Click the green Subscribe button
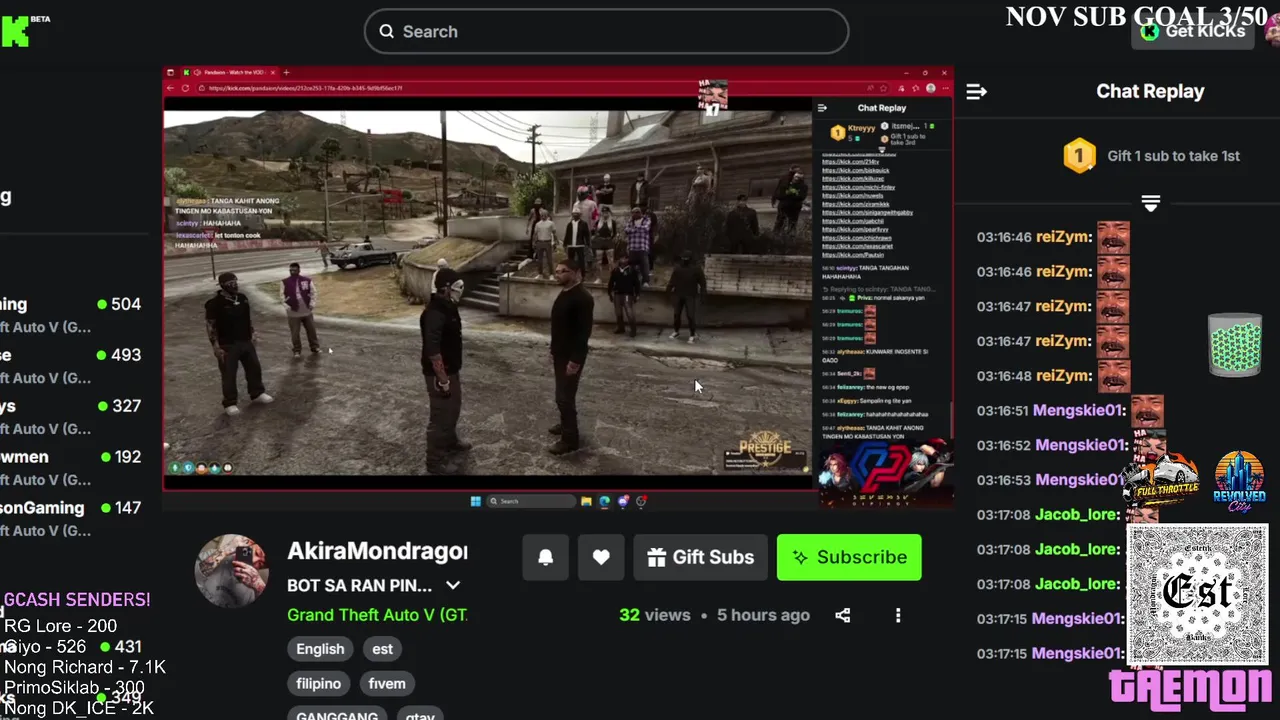Screen dimensions: 1280x720 [849, 558]
